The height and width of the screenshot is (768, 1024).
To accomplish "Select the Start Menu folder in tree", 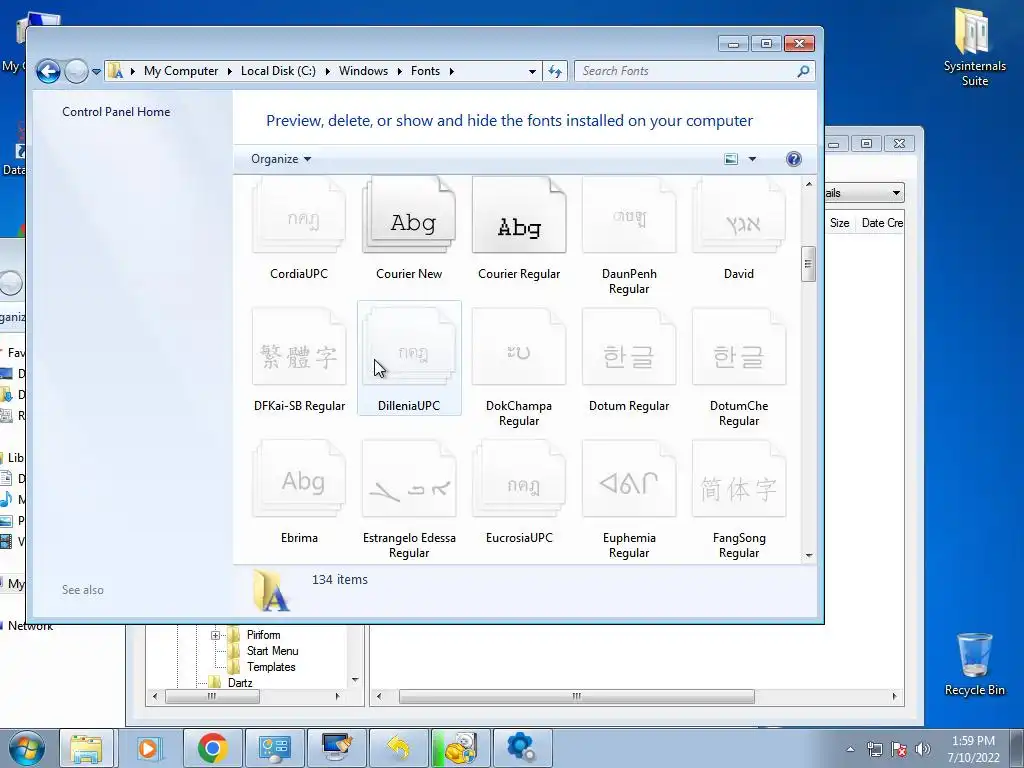I will pos(272,650).
